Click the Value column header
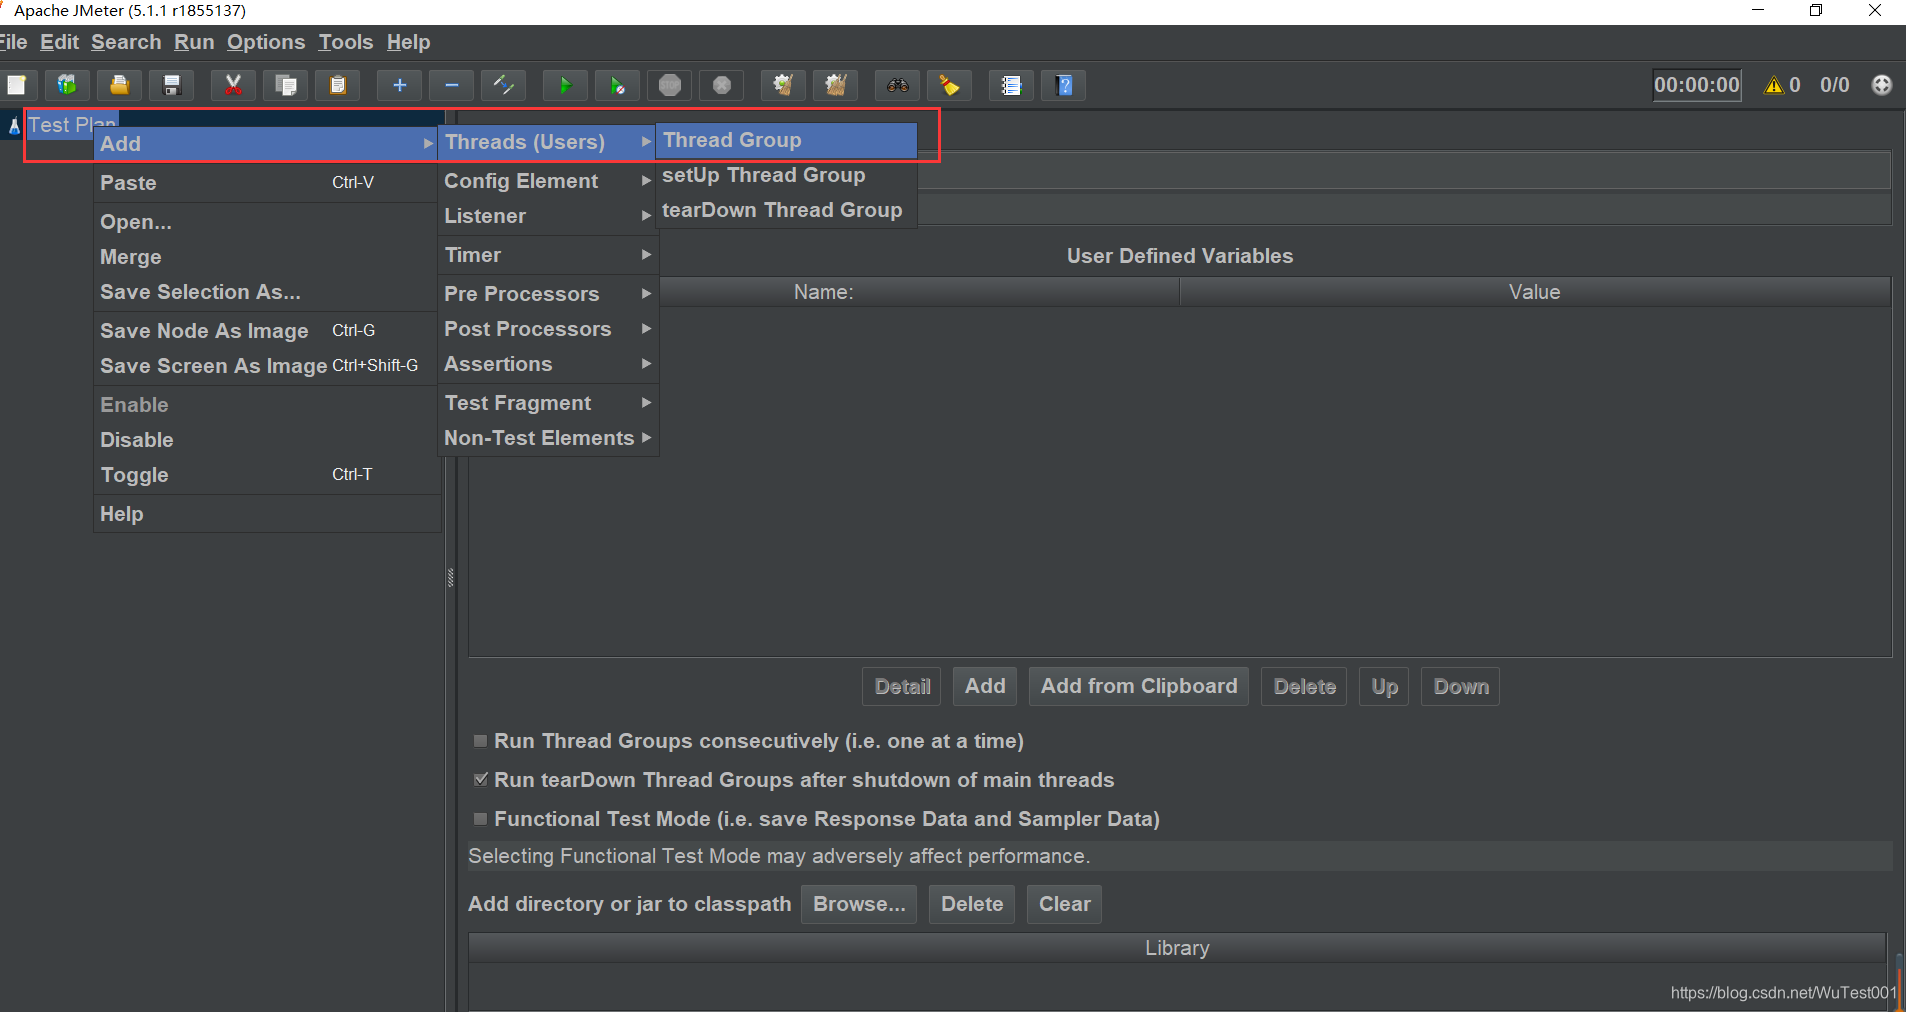This screenshot has height=1012, width=1906. 1535,292
